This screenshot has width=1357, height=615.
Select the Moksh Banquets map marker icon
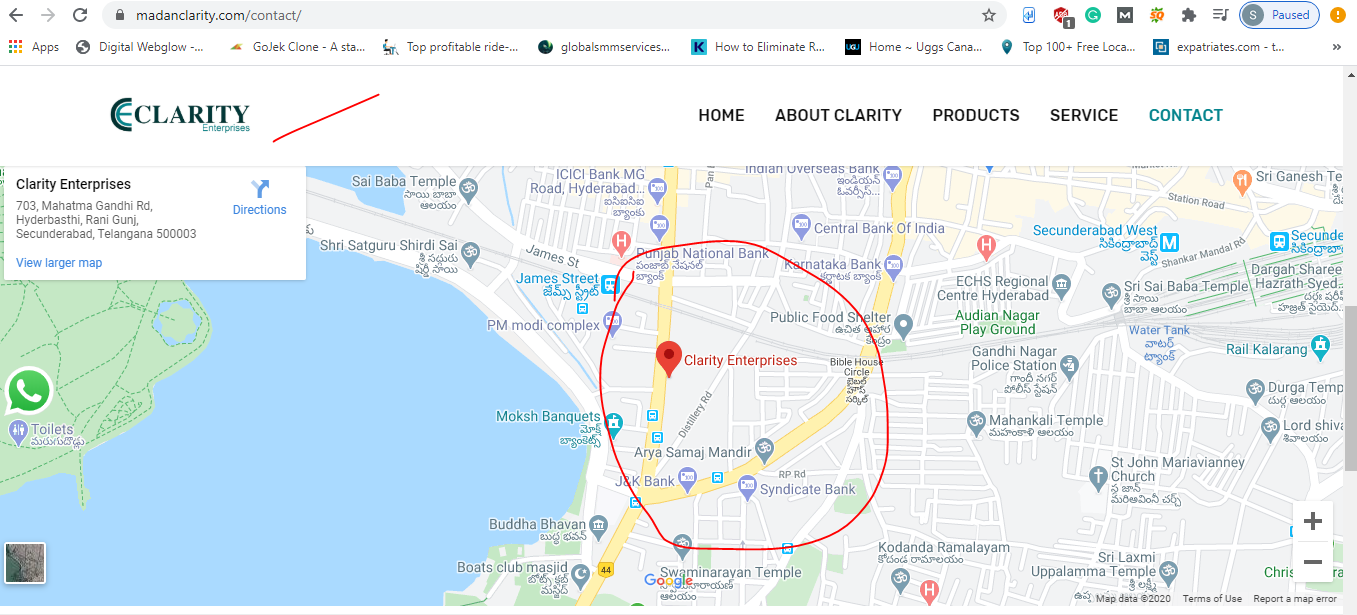[613, 422]
